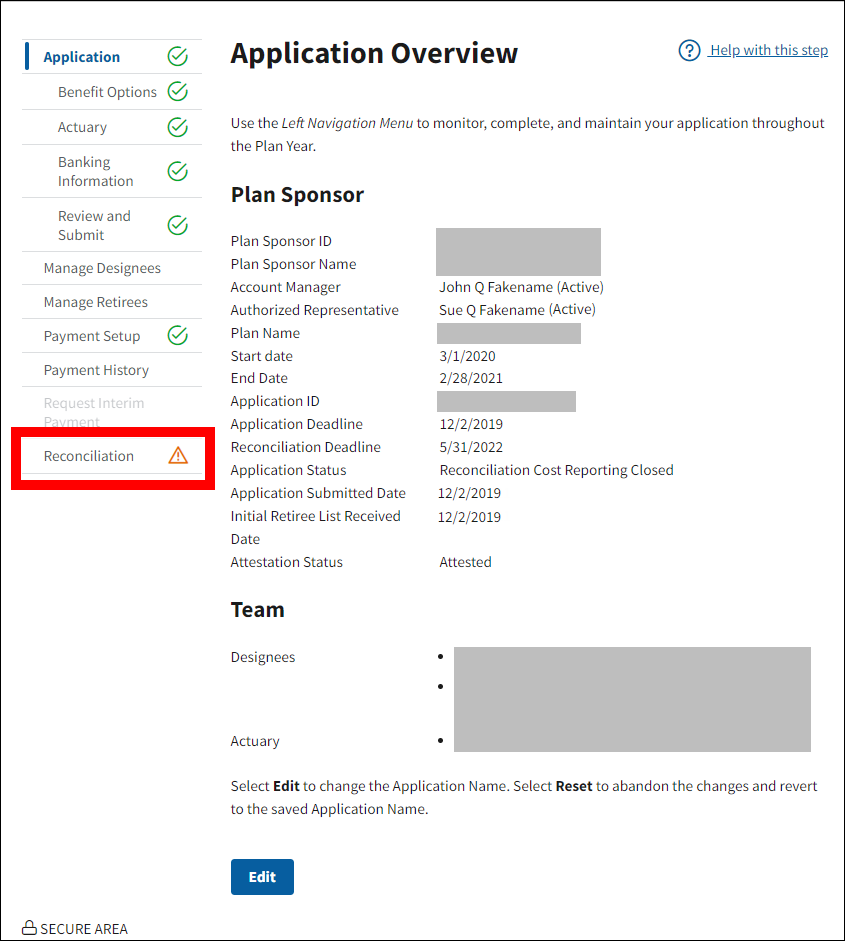Screen dimensions: 845x941
Task: Open the Application menu item
Action: [x=81, y=57]
